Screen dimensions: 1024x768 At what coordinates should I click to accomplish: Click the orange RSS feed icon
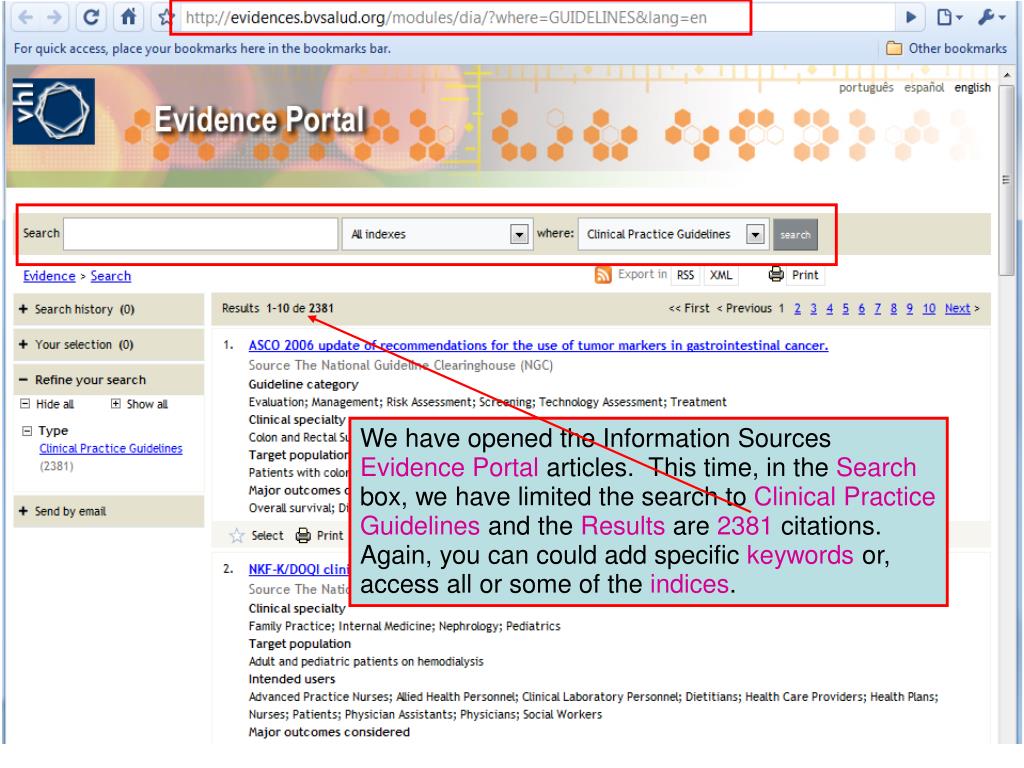[x=603, y=275]
